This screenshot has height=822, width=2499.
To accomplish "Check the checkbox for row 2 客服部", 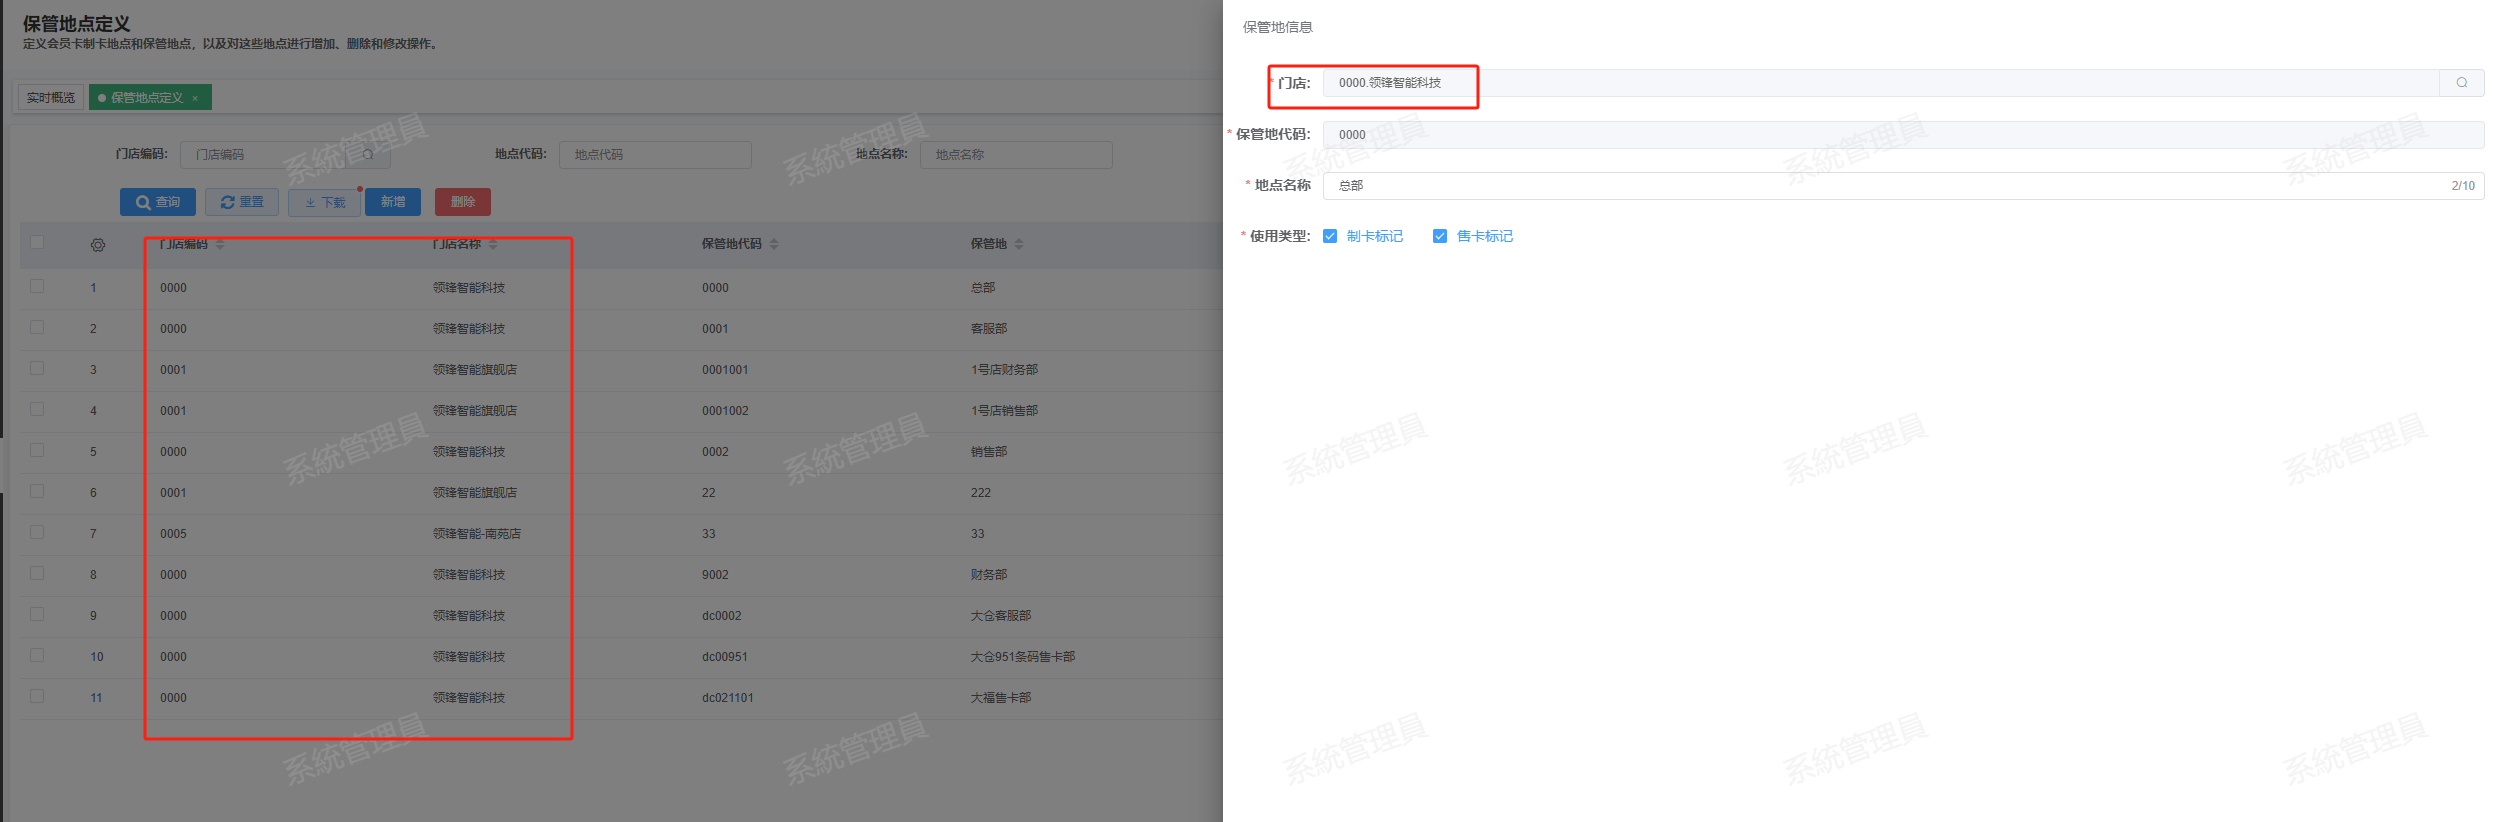I will (37, 327).
